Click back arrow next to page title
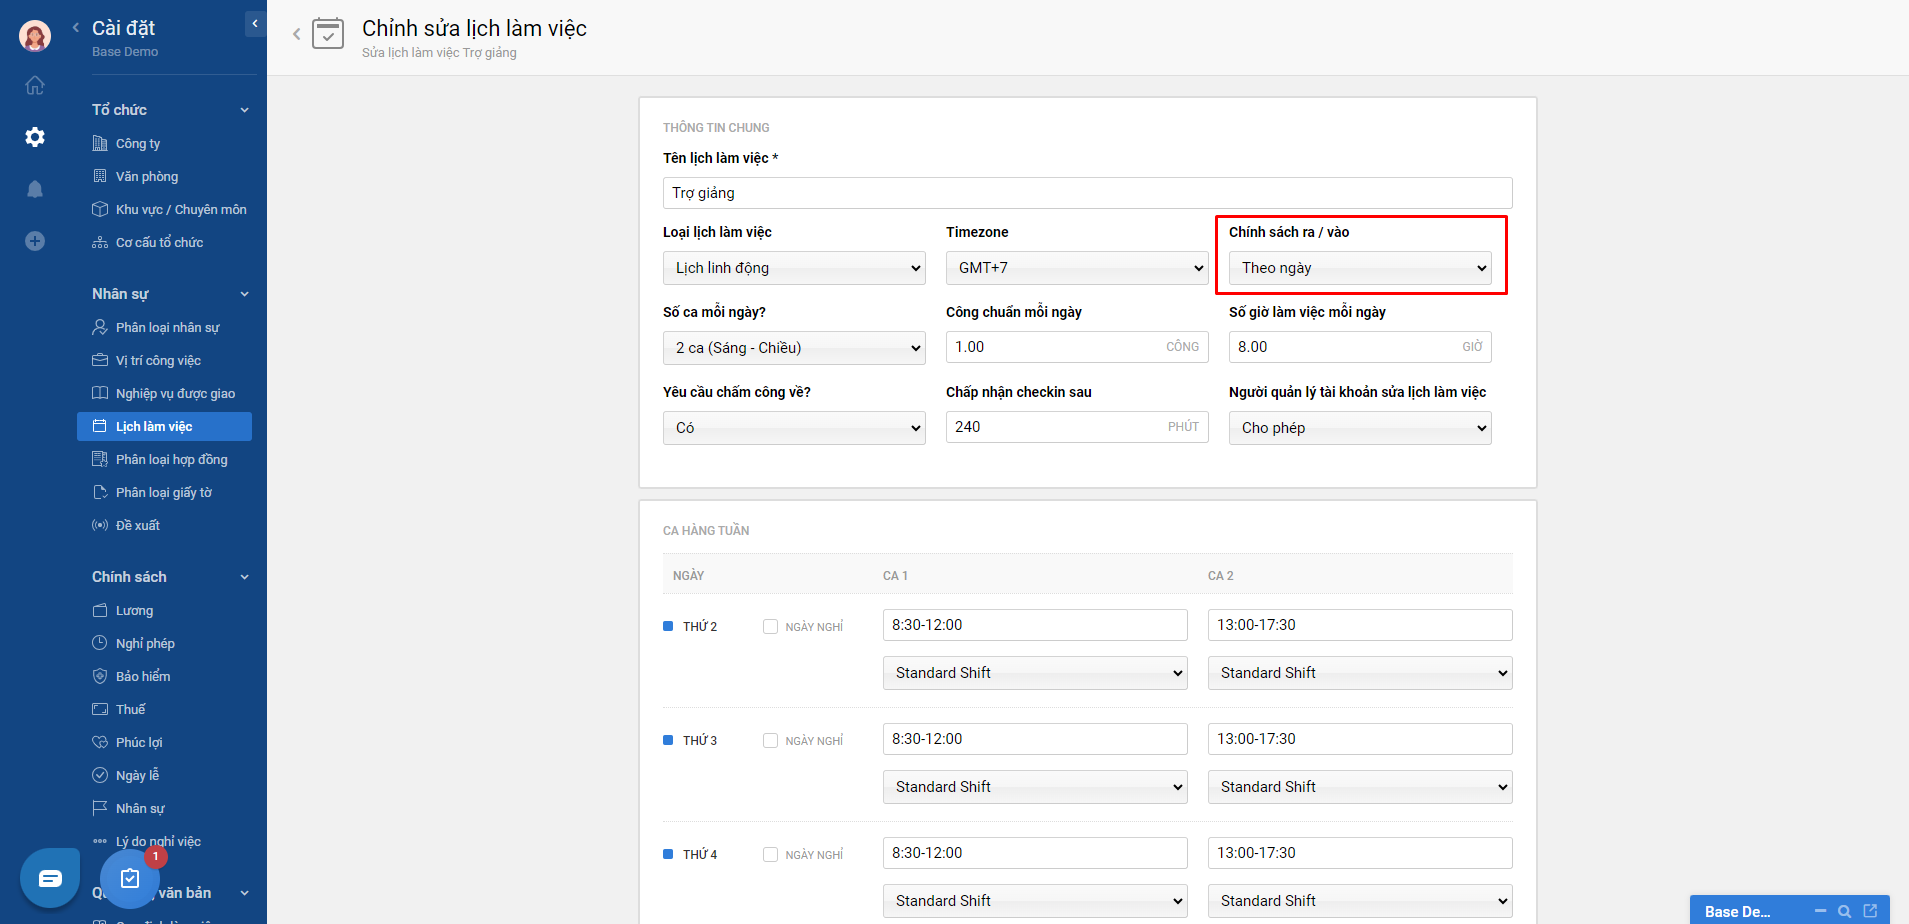The width and height of the screenshot is (1909, 924). coord(297,34)
